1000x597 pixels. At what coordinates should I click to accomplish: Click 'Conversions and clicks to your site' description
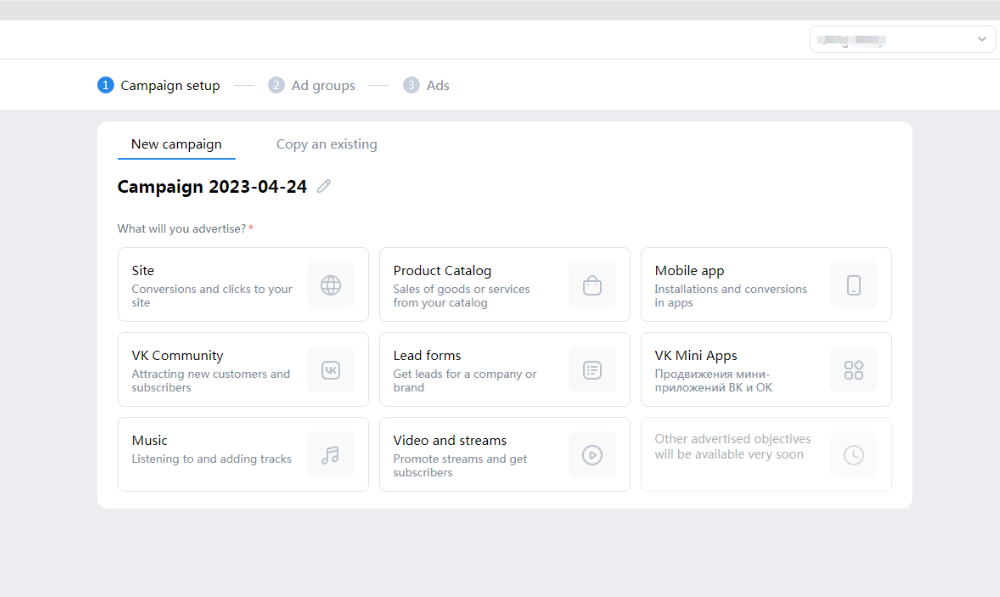pyautogui.click(x=212, y=296)
